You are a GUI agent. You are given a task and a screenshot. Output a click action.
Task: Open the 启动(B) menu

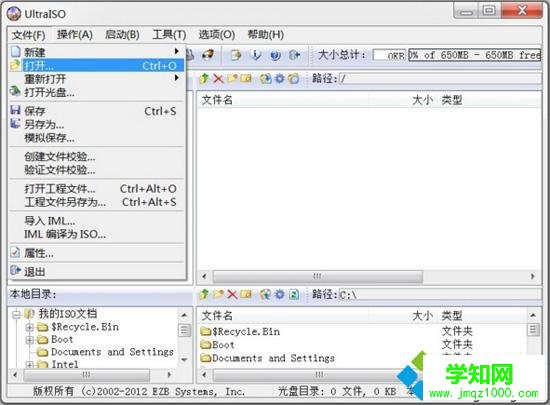(122, 34)
